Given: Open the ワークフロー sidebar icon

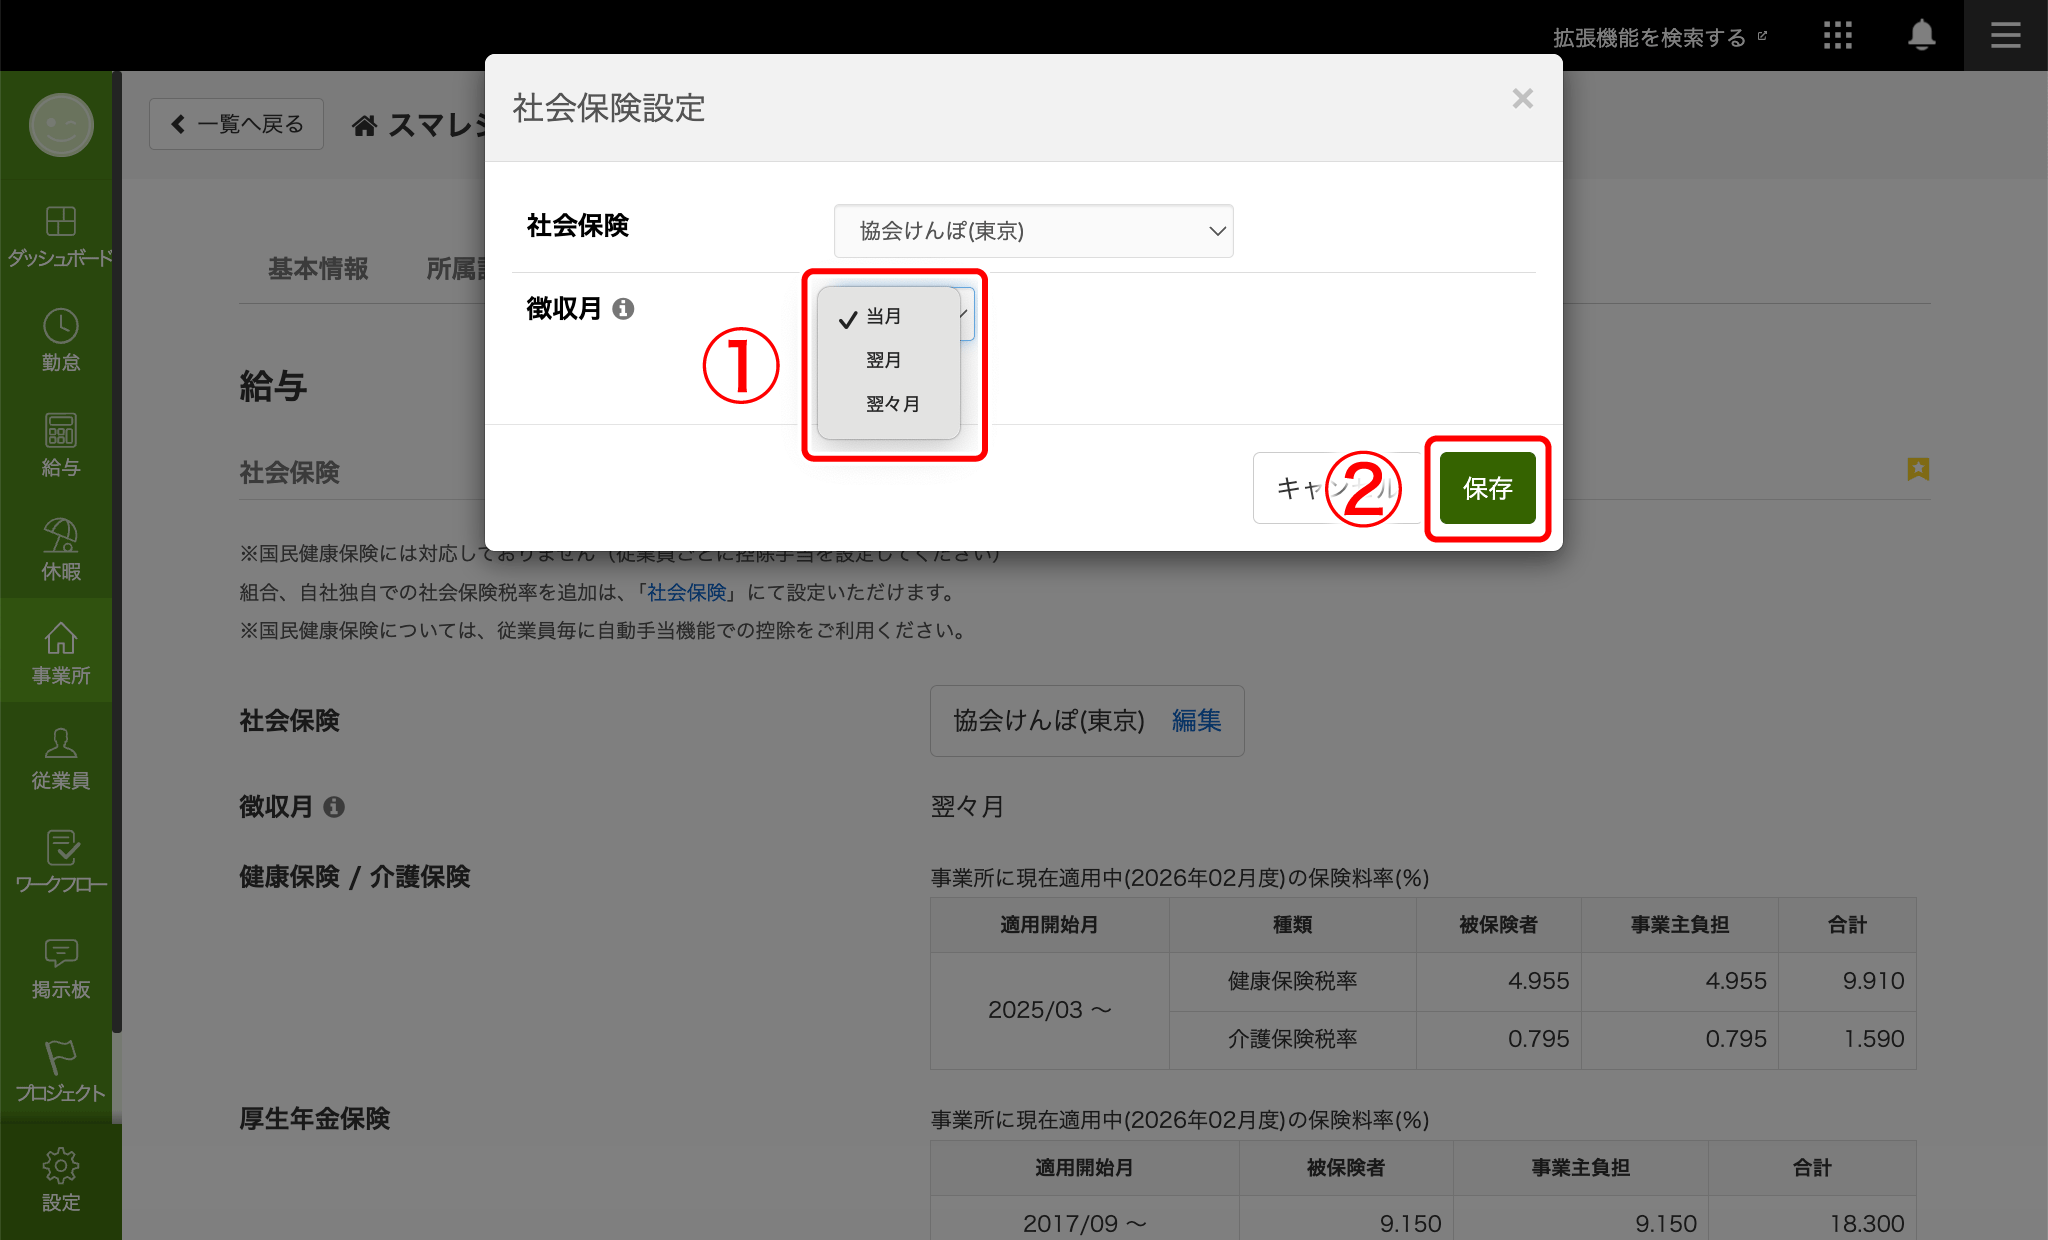Looking at the screenshot, I should click(60, 848).
